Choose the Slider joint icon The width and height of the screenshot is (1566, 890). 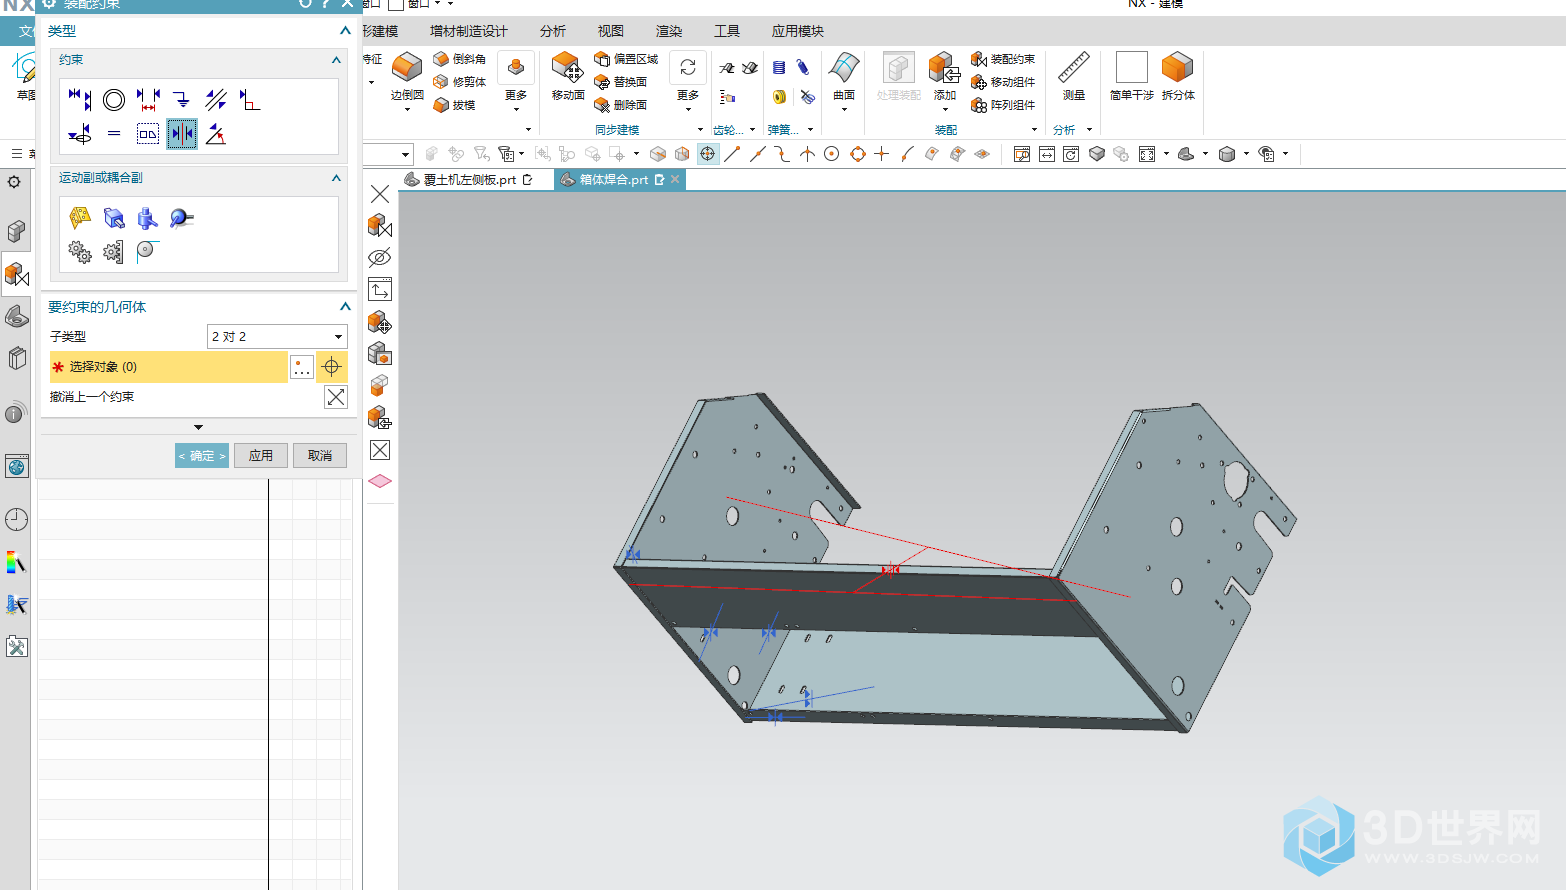(114, 218)
